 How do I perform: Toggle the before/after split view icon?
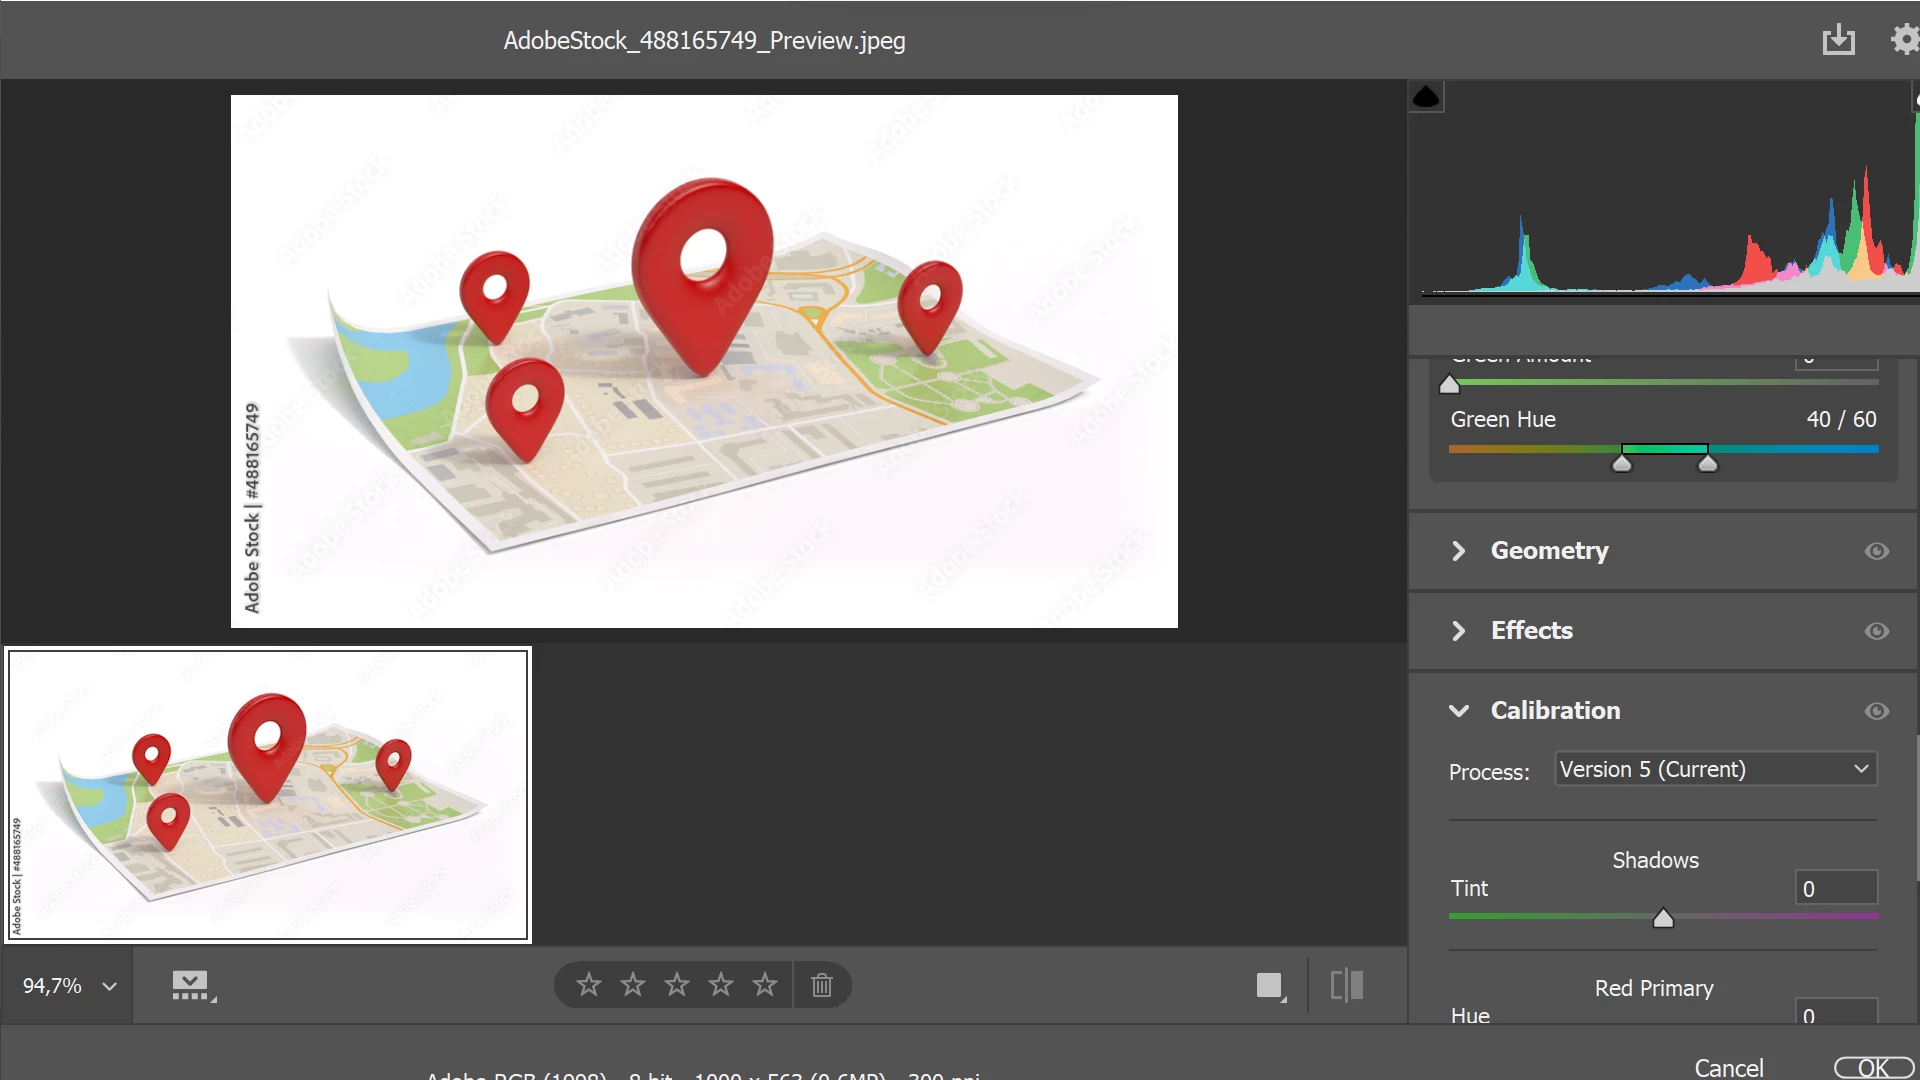pos(1347,985)
